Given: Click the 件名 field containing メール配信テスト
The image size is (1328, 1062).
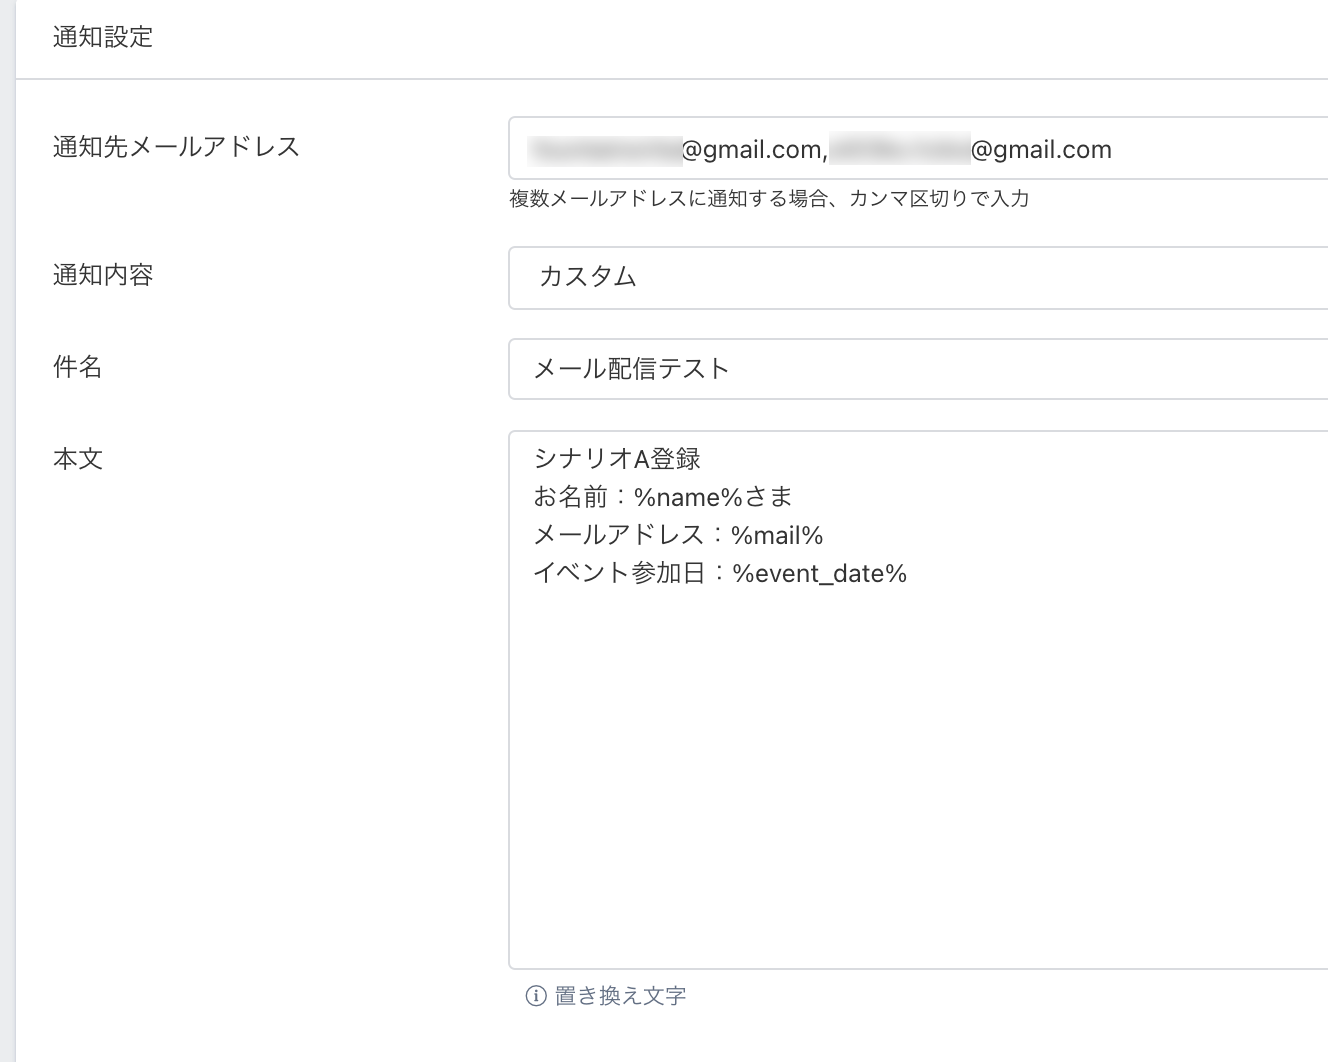Looking at the screenshot, I should tap(918, 369).
